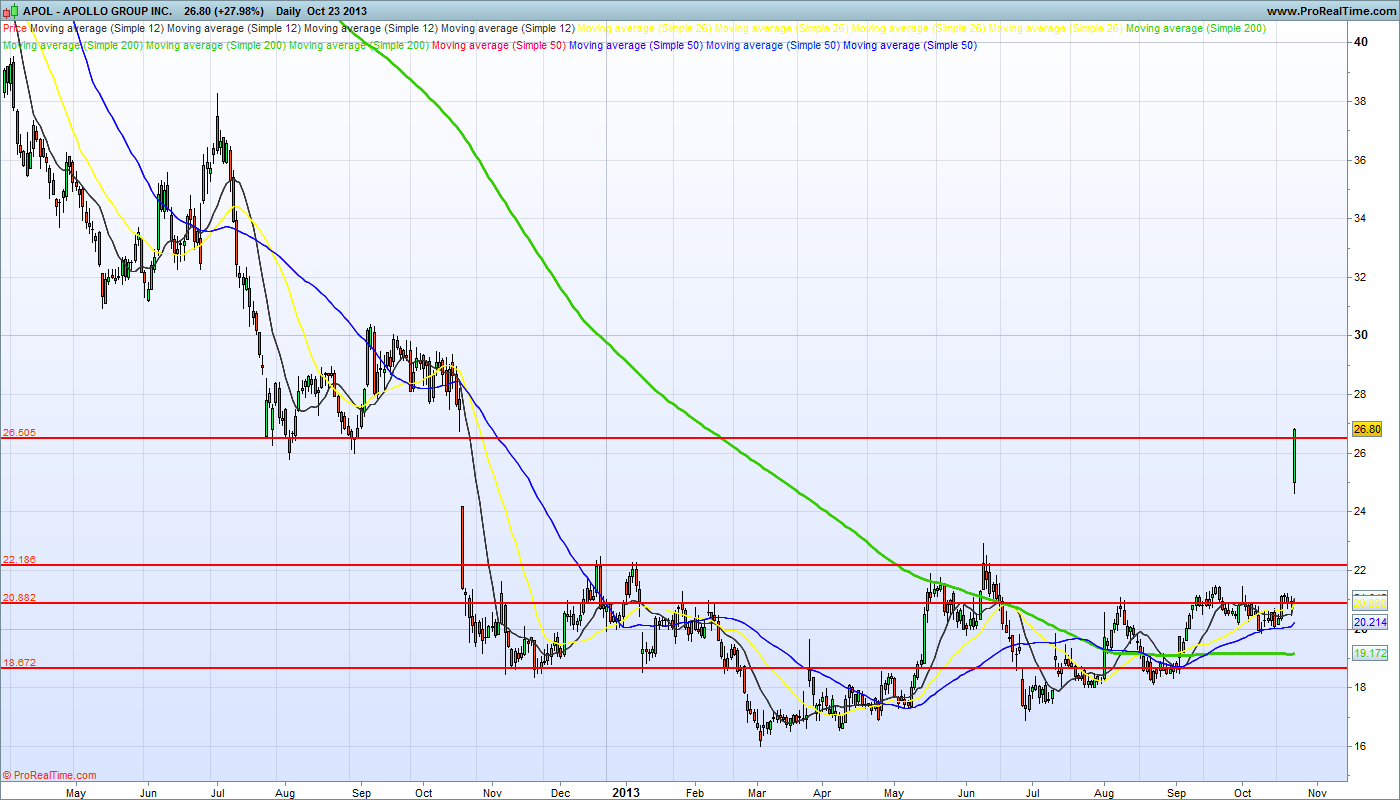Click the candlestick icon beside the APOL title

11,11
